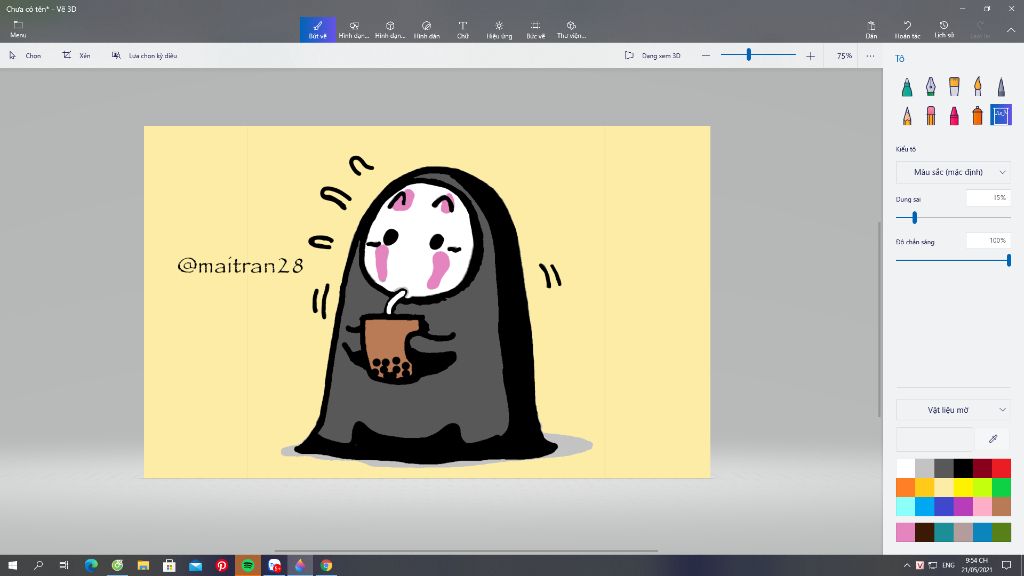Open Google Chrome from the taskbar
This screenshot has width=1024, height=576.
[326, 566]
